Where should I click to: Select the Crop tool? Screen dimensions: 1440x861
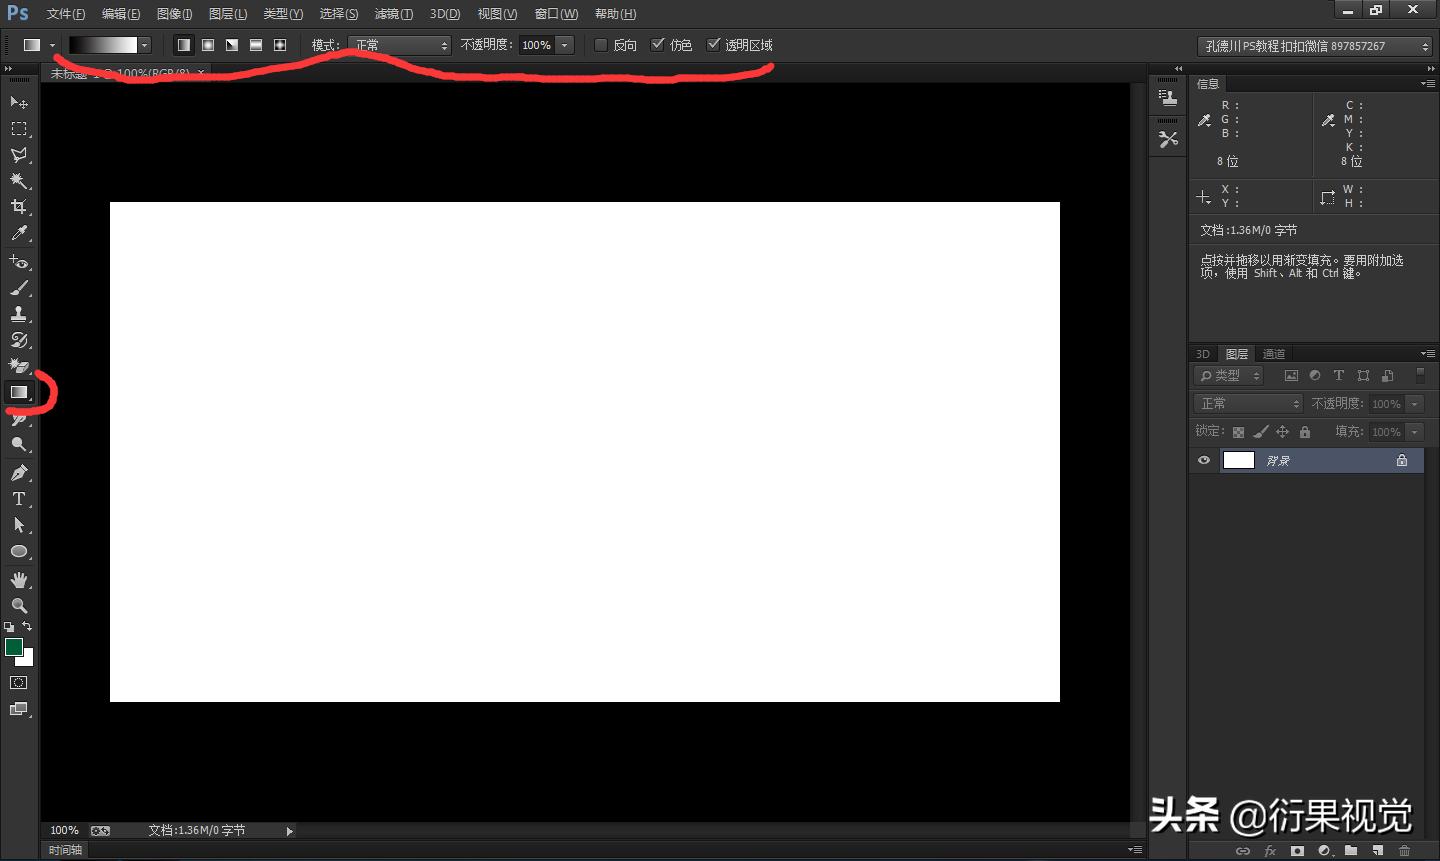coord(18,206)
